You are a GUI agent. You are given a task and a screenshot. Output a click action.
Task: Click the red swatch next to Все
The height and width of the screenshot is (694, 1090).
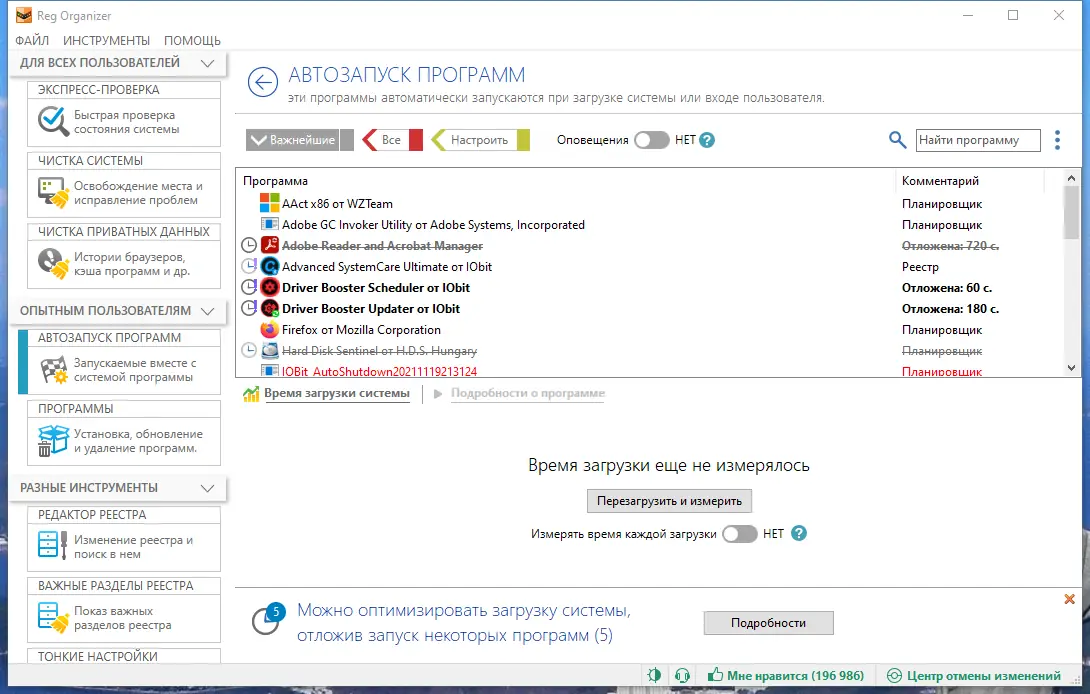point(416,140)
